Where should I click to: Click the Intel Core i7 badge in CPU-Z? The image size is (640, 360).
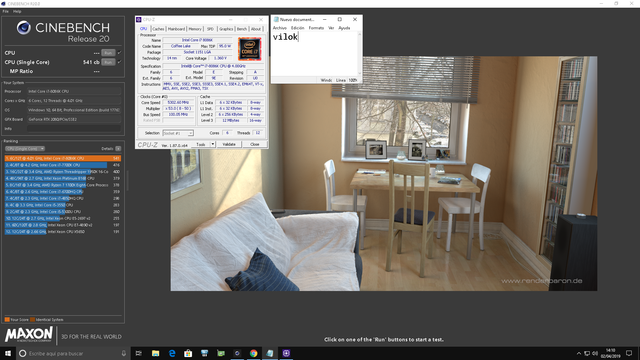(249, 49)
